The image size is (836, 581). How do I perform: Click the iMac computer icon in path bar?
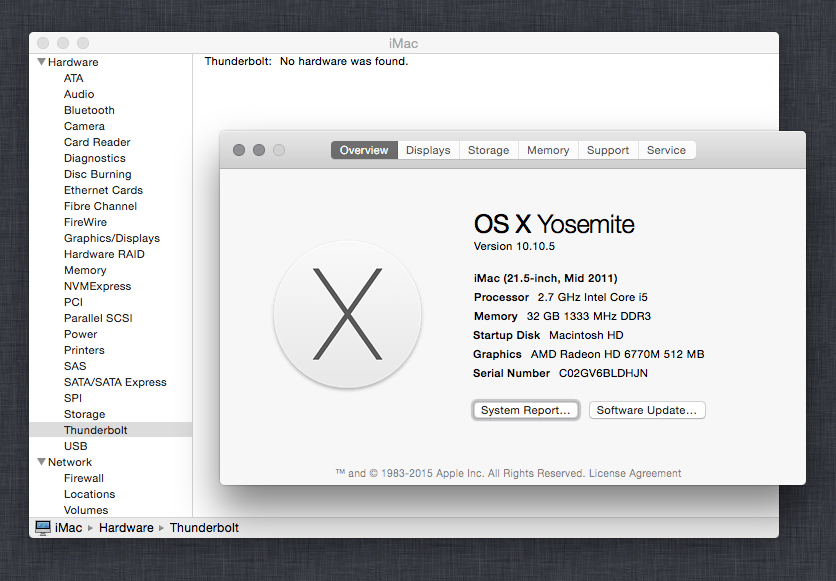pos(43,528)
